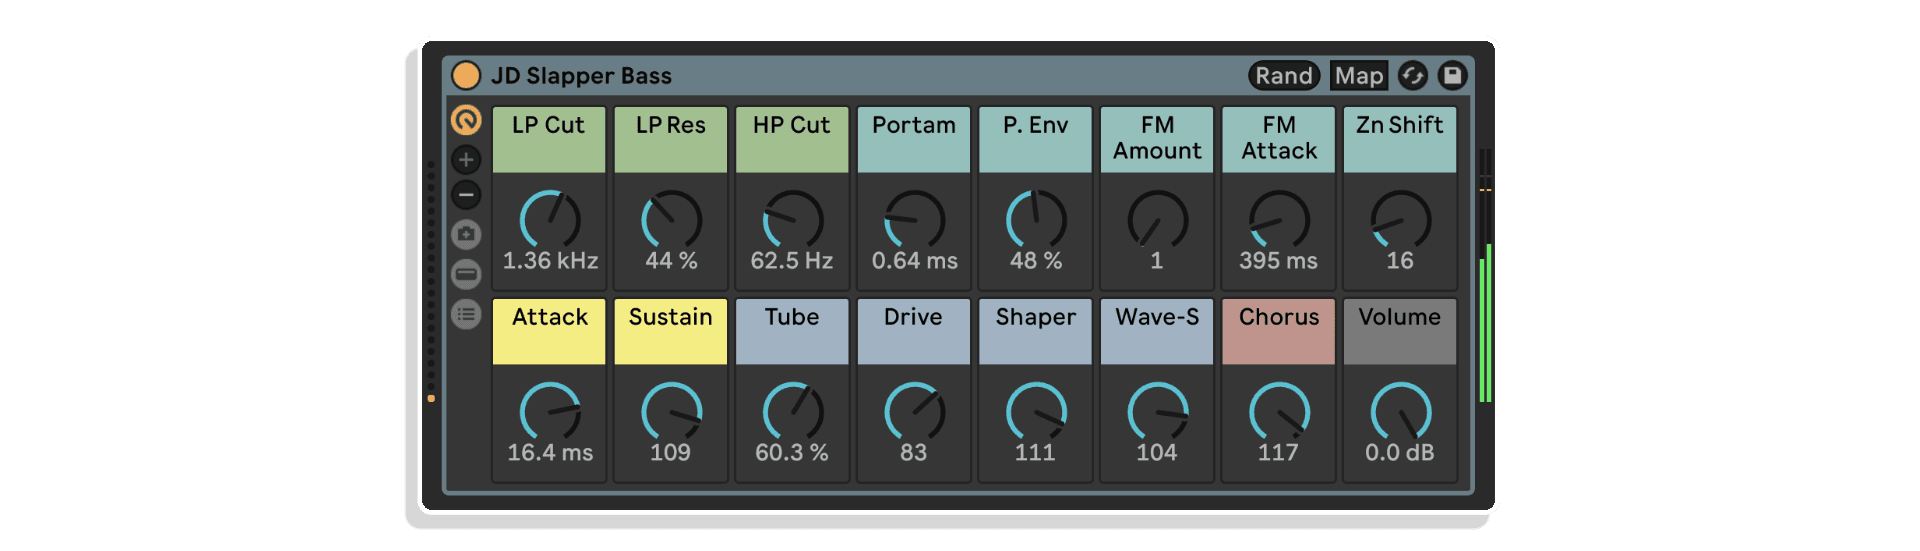Click the FM Attack knob
The width and height of the screenshot is (1920, 551).
[1279, 220]
